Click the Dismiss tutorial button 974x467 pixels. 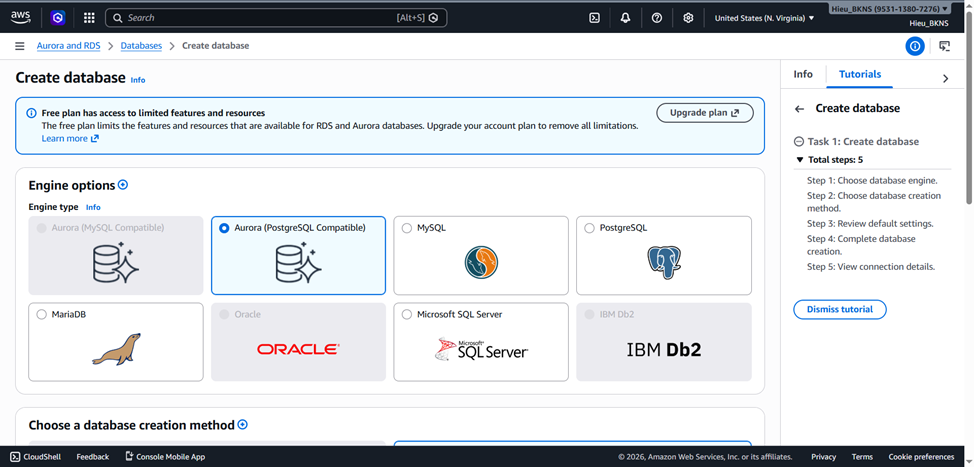coord(839,309)
